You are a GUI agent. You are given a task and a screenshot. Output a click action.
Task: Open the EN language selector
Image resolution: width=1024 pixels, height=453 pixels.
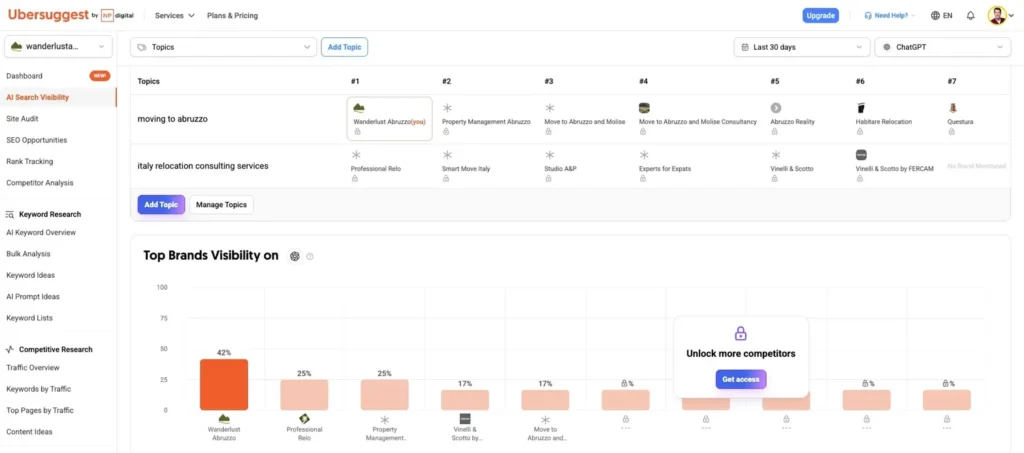(941, 16)
